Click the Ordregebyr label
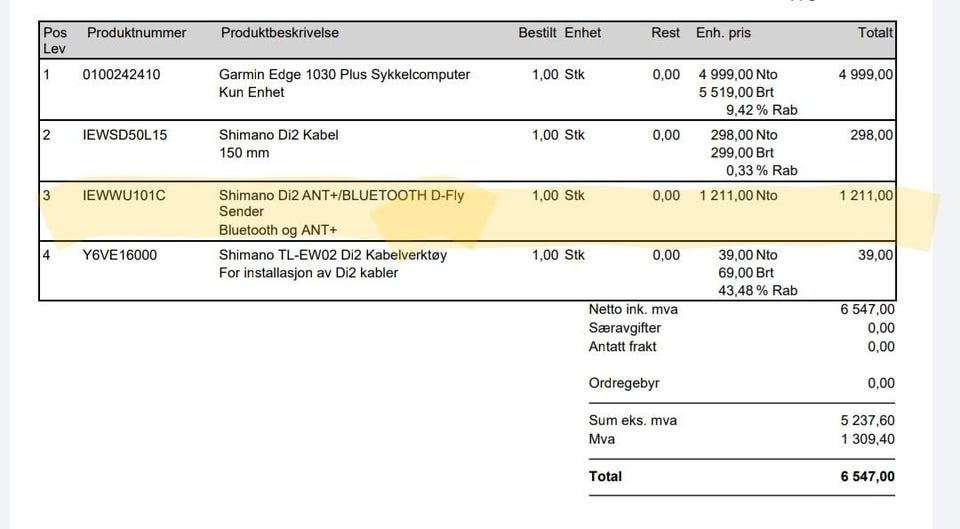Screen dimensions: 960x529 click(x=624, y=383)
